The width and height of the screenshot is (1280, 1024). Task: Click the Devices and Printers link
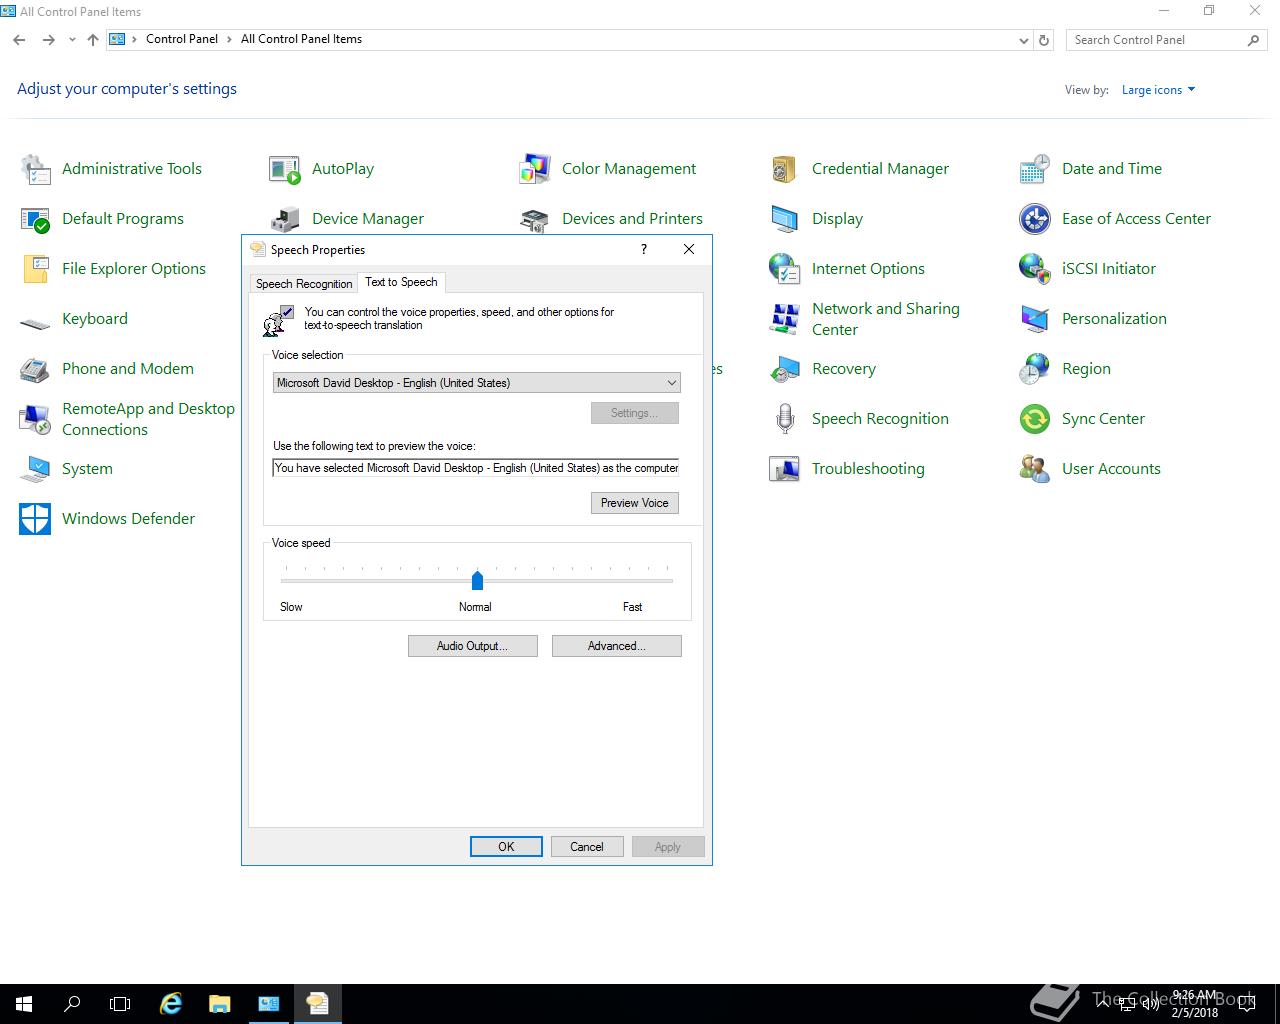[x=632, y=219]
